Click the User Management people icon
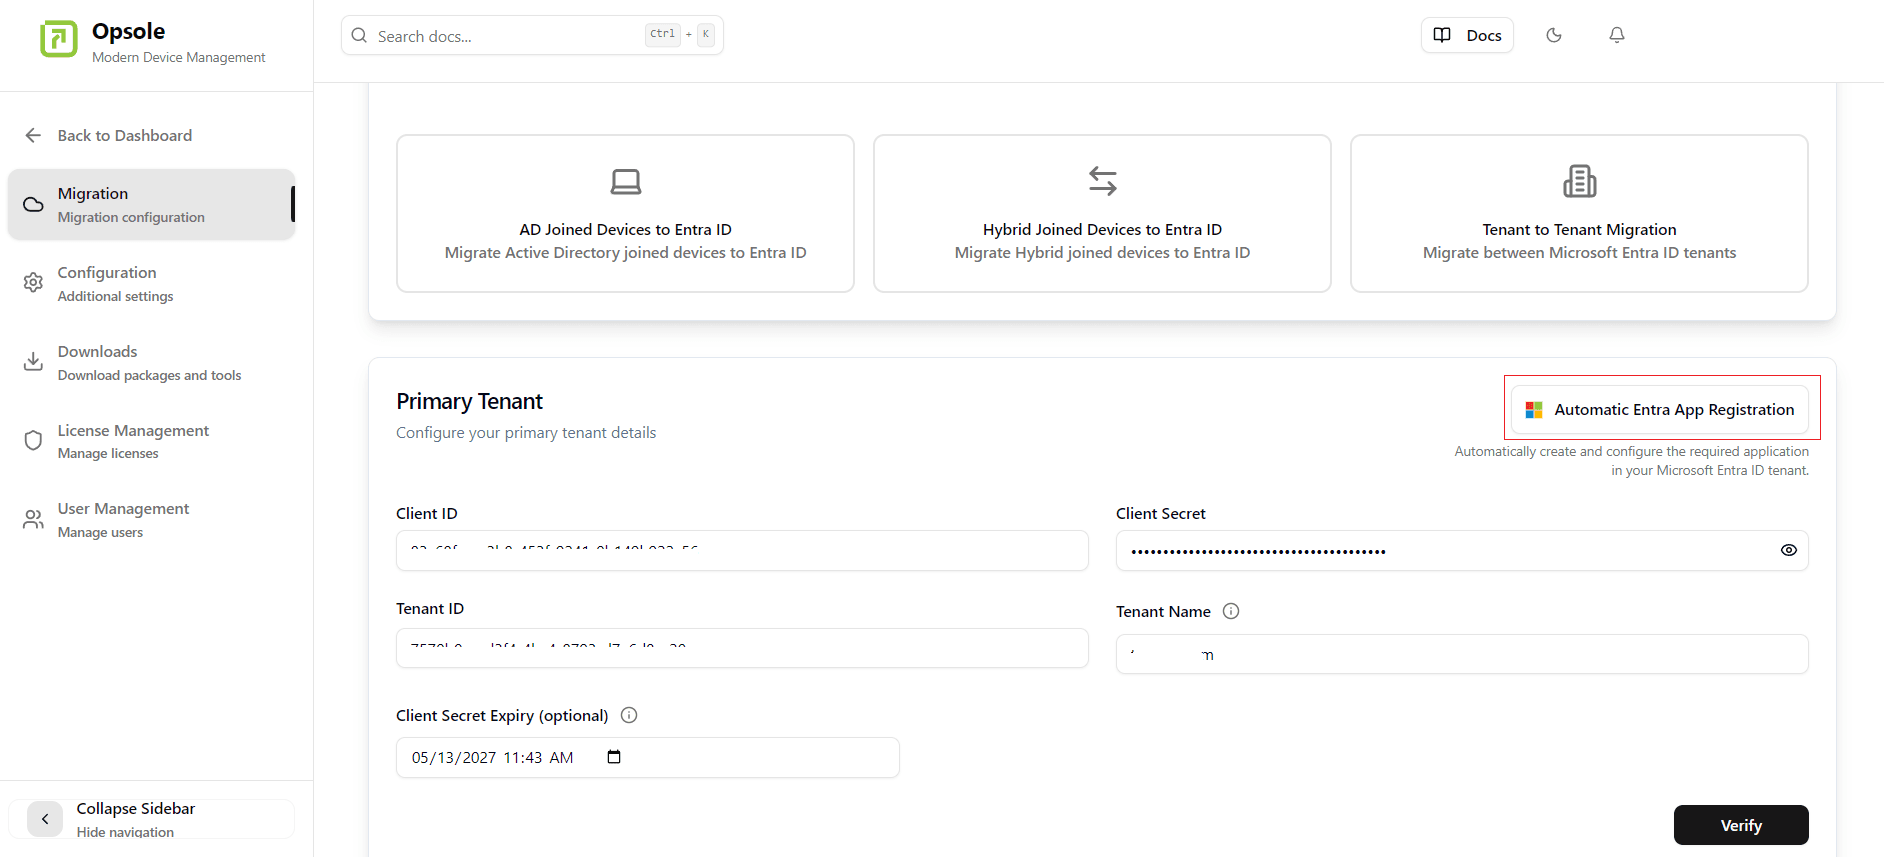 coord(33,519)
